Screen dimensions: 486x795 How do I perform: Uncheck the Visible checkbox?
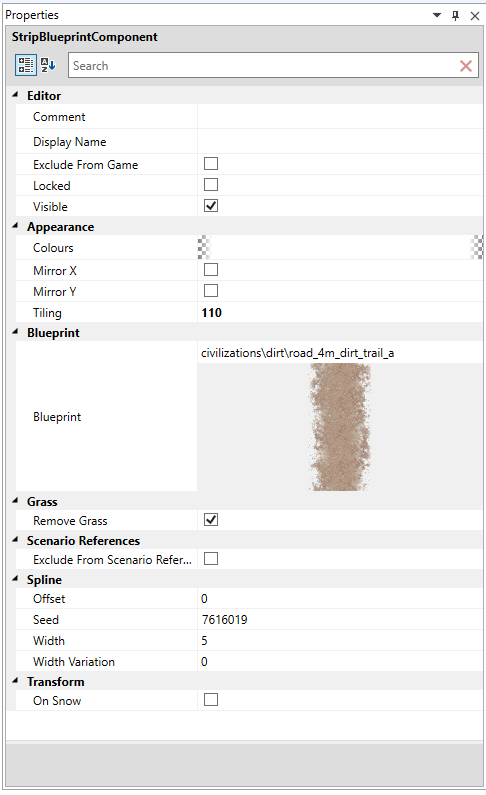[211, 205]
